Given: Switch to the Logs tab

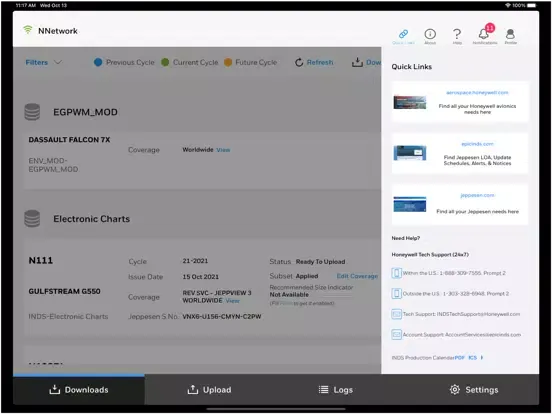Looking at the screenshot, I should point(336,390).
